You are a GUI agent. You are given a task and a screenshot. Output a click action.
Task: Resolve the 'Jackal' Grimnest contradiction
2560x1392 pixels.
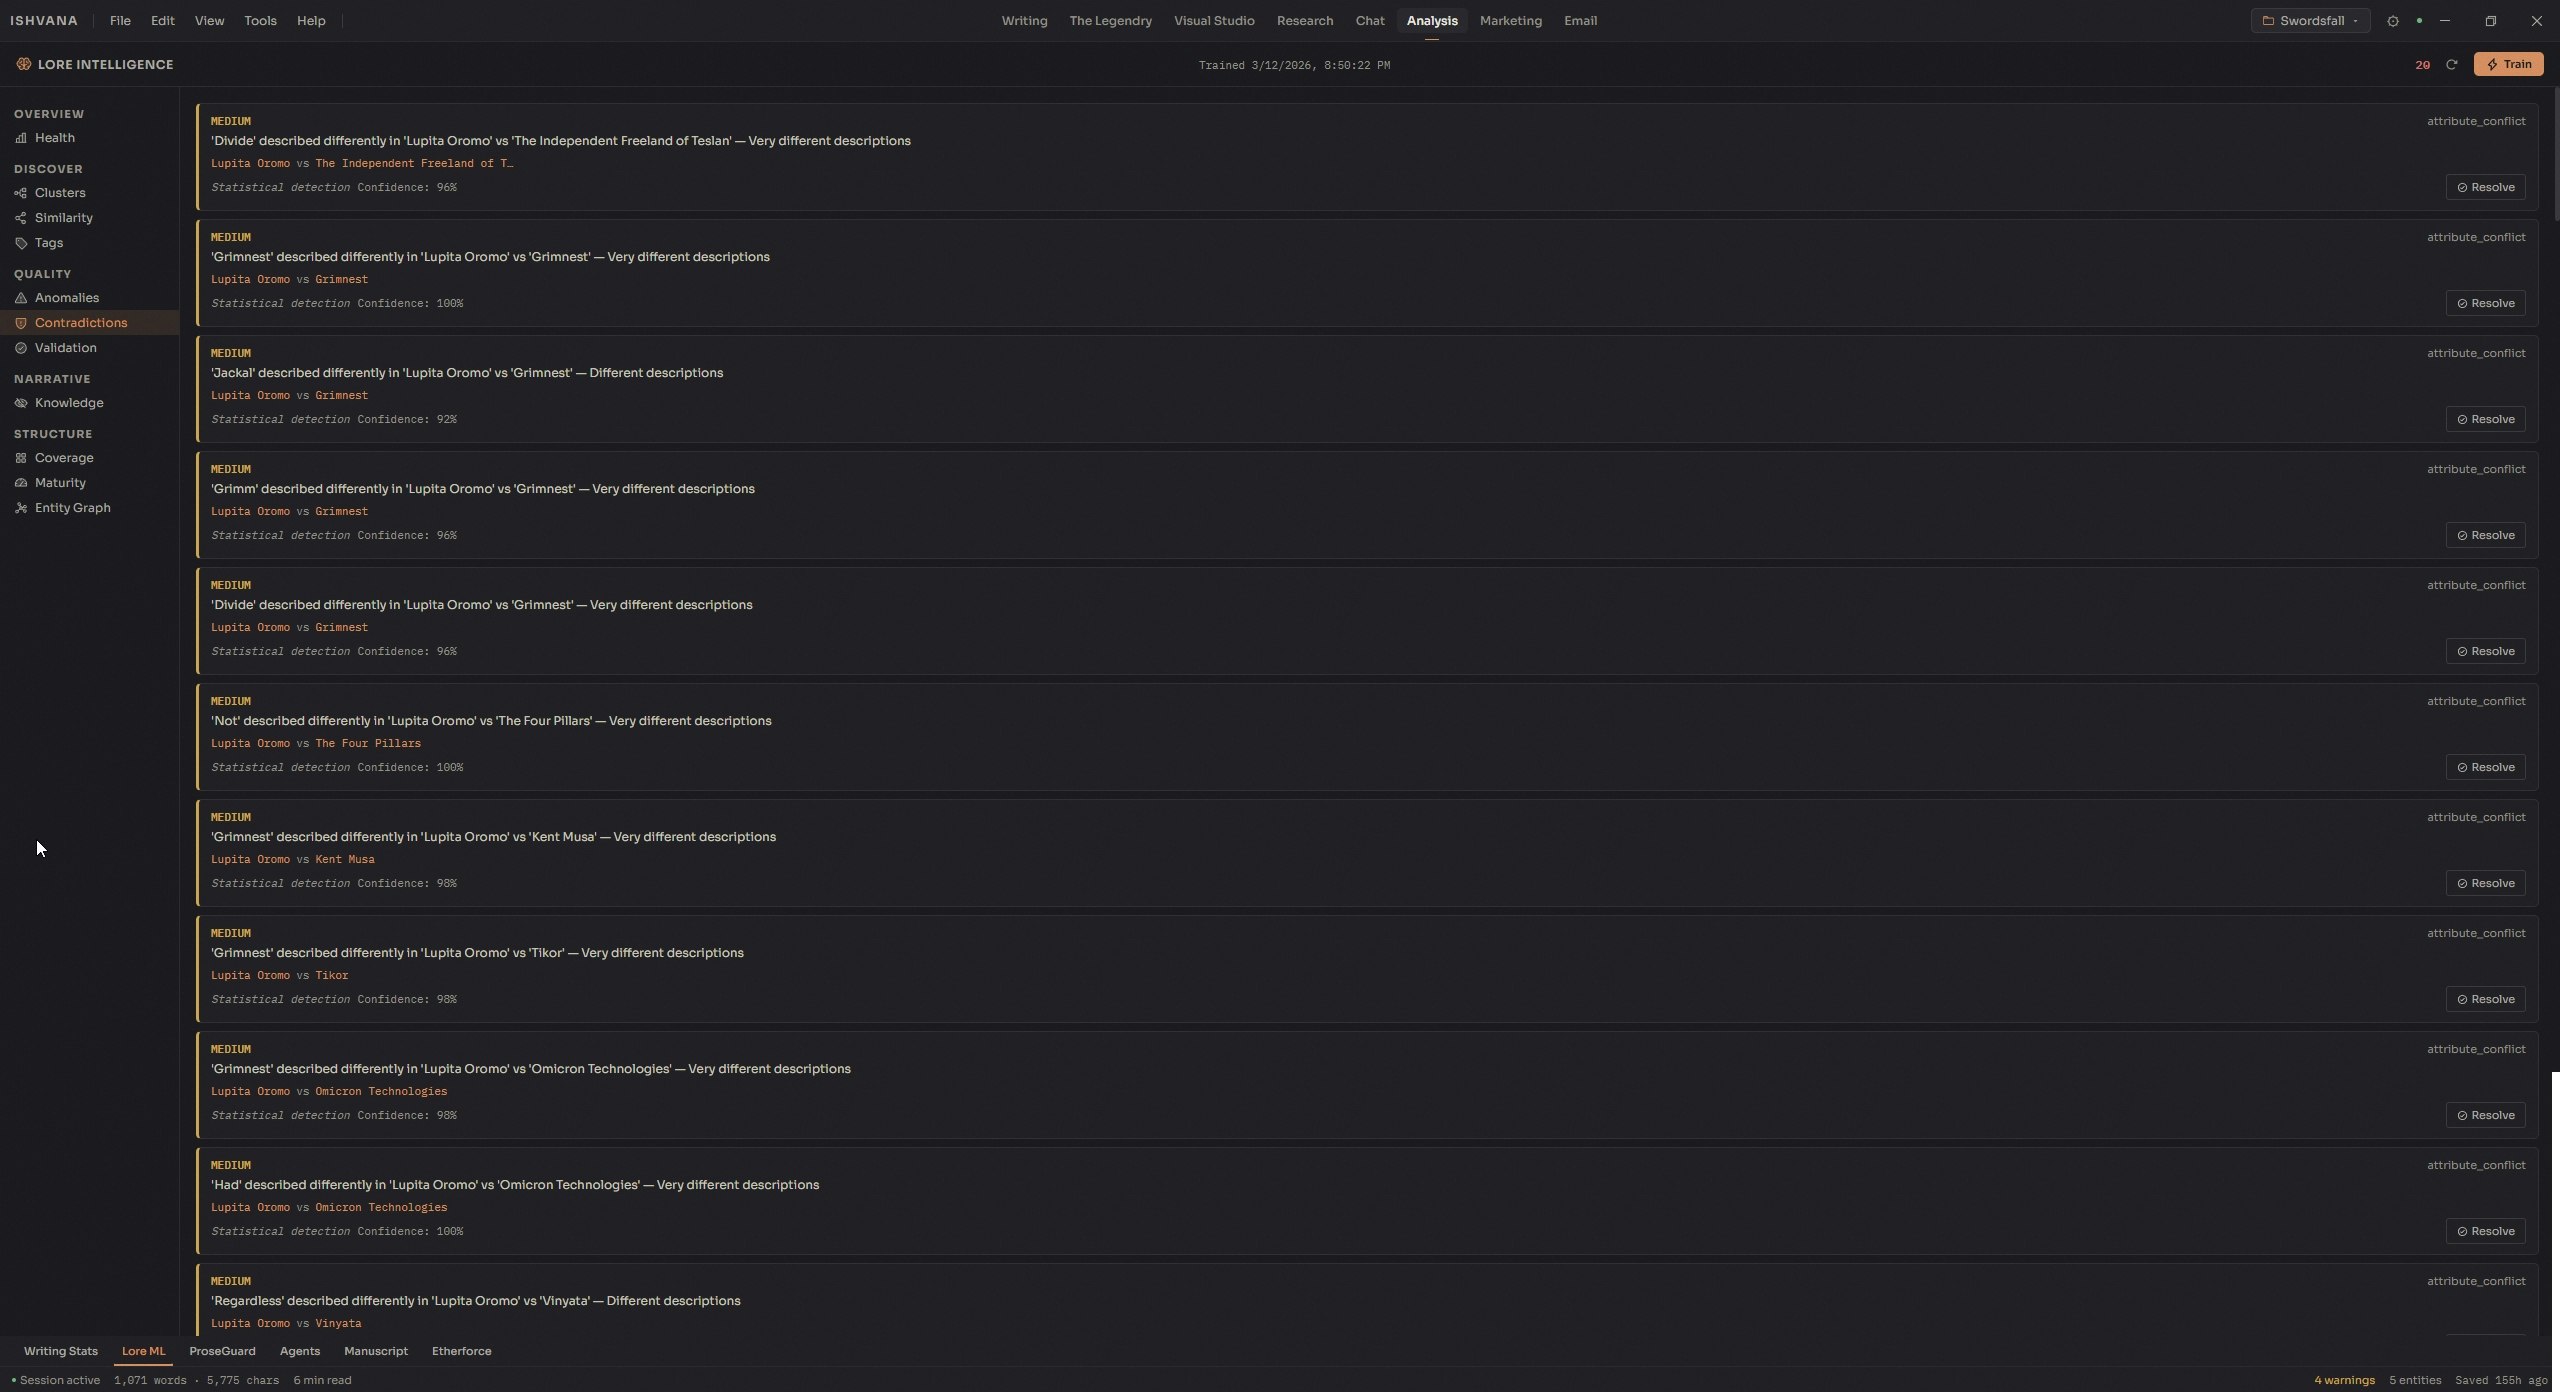[x=2485, y=419]
